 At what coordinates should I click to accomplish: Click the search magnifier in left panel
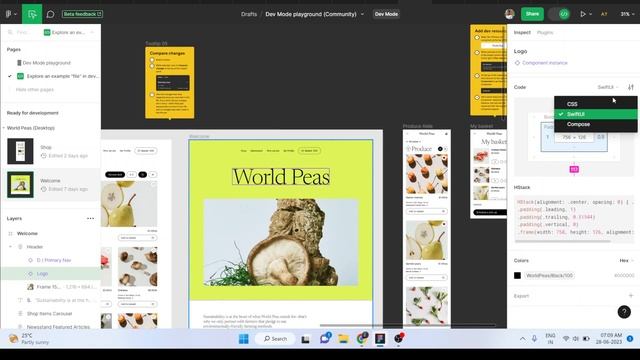(x=10, y=32)
